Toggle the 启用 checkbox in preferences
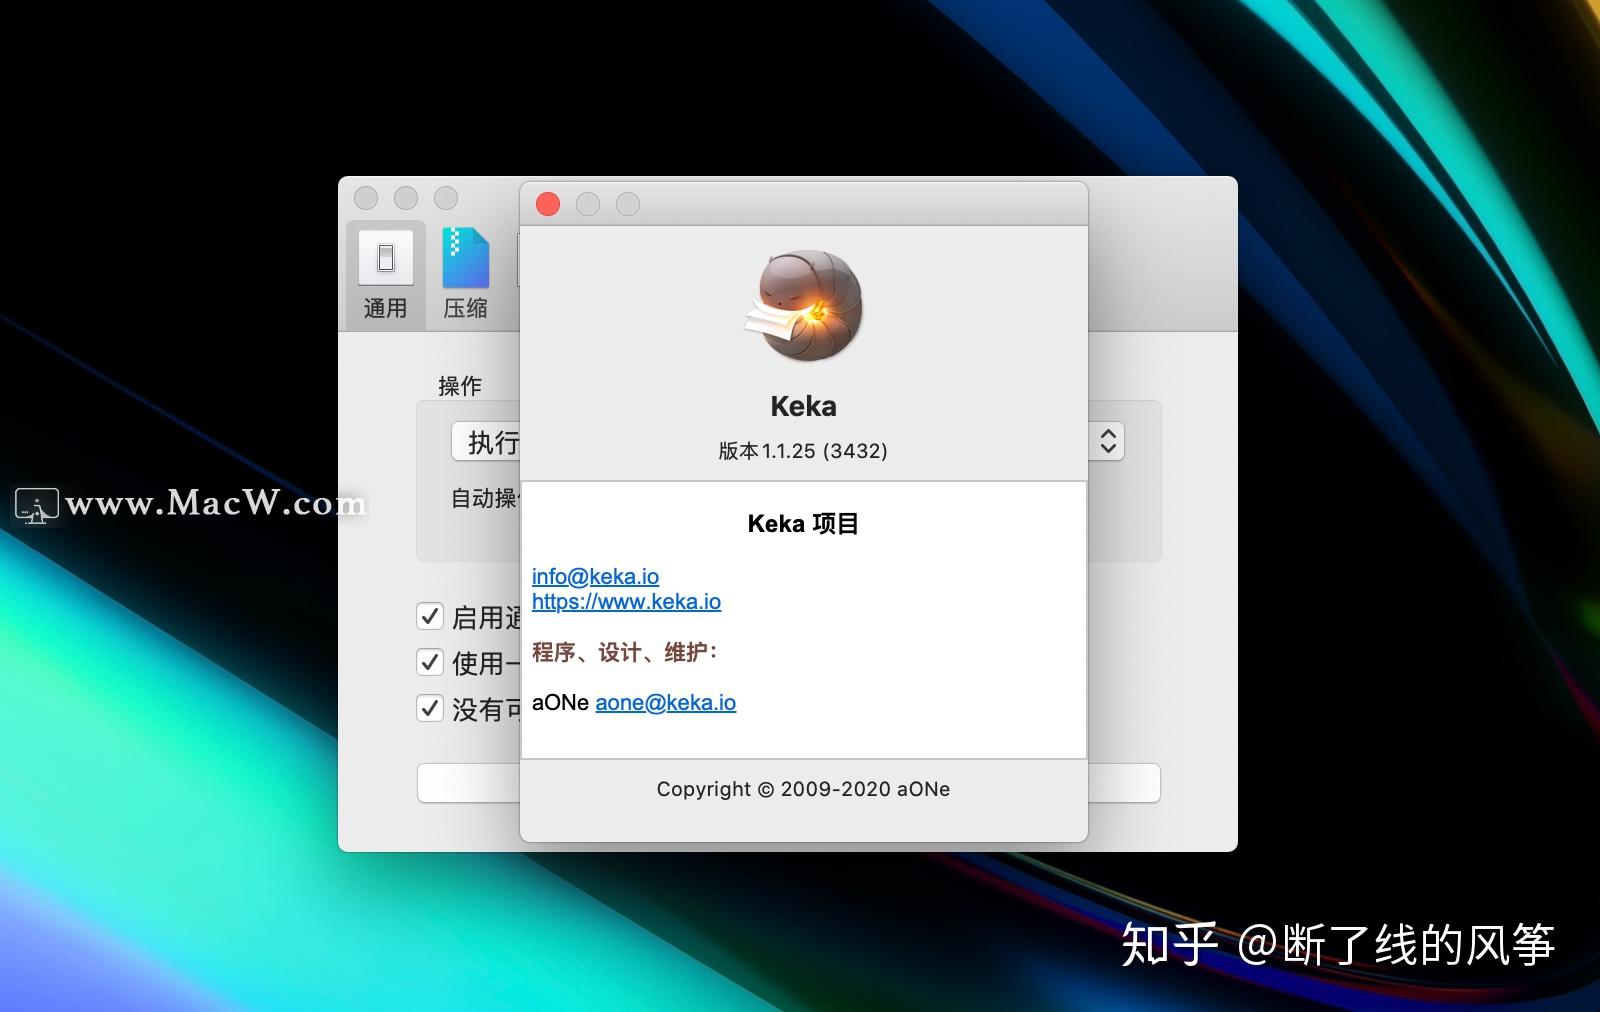Screen dimensions: 1600x1012 pyautogui.click(x=430, y=616)
